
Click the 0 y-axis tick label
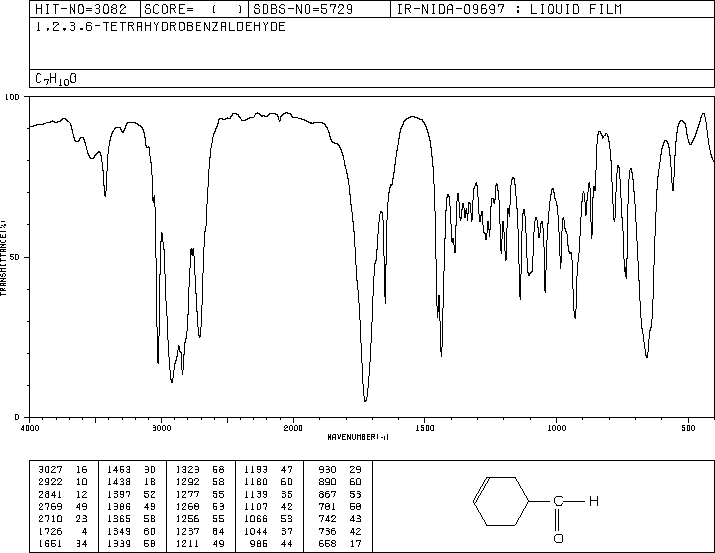[x=17, y=417]
